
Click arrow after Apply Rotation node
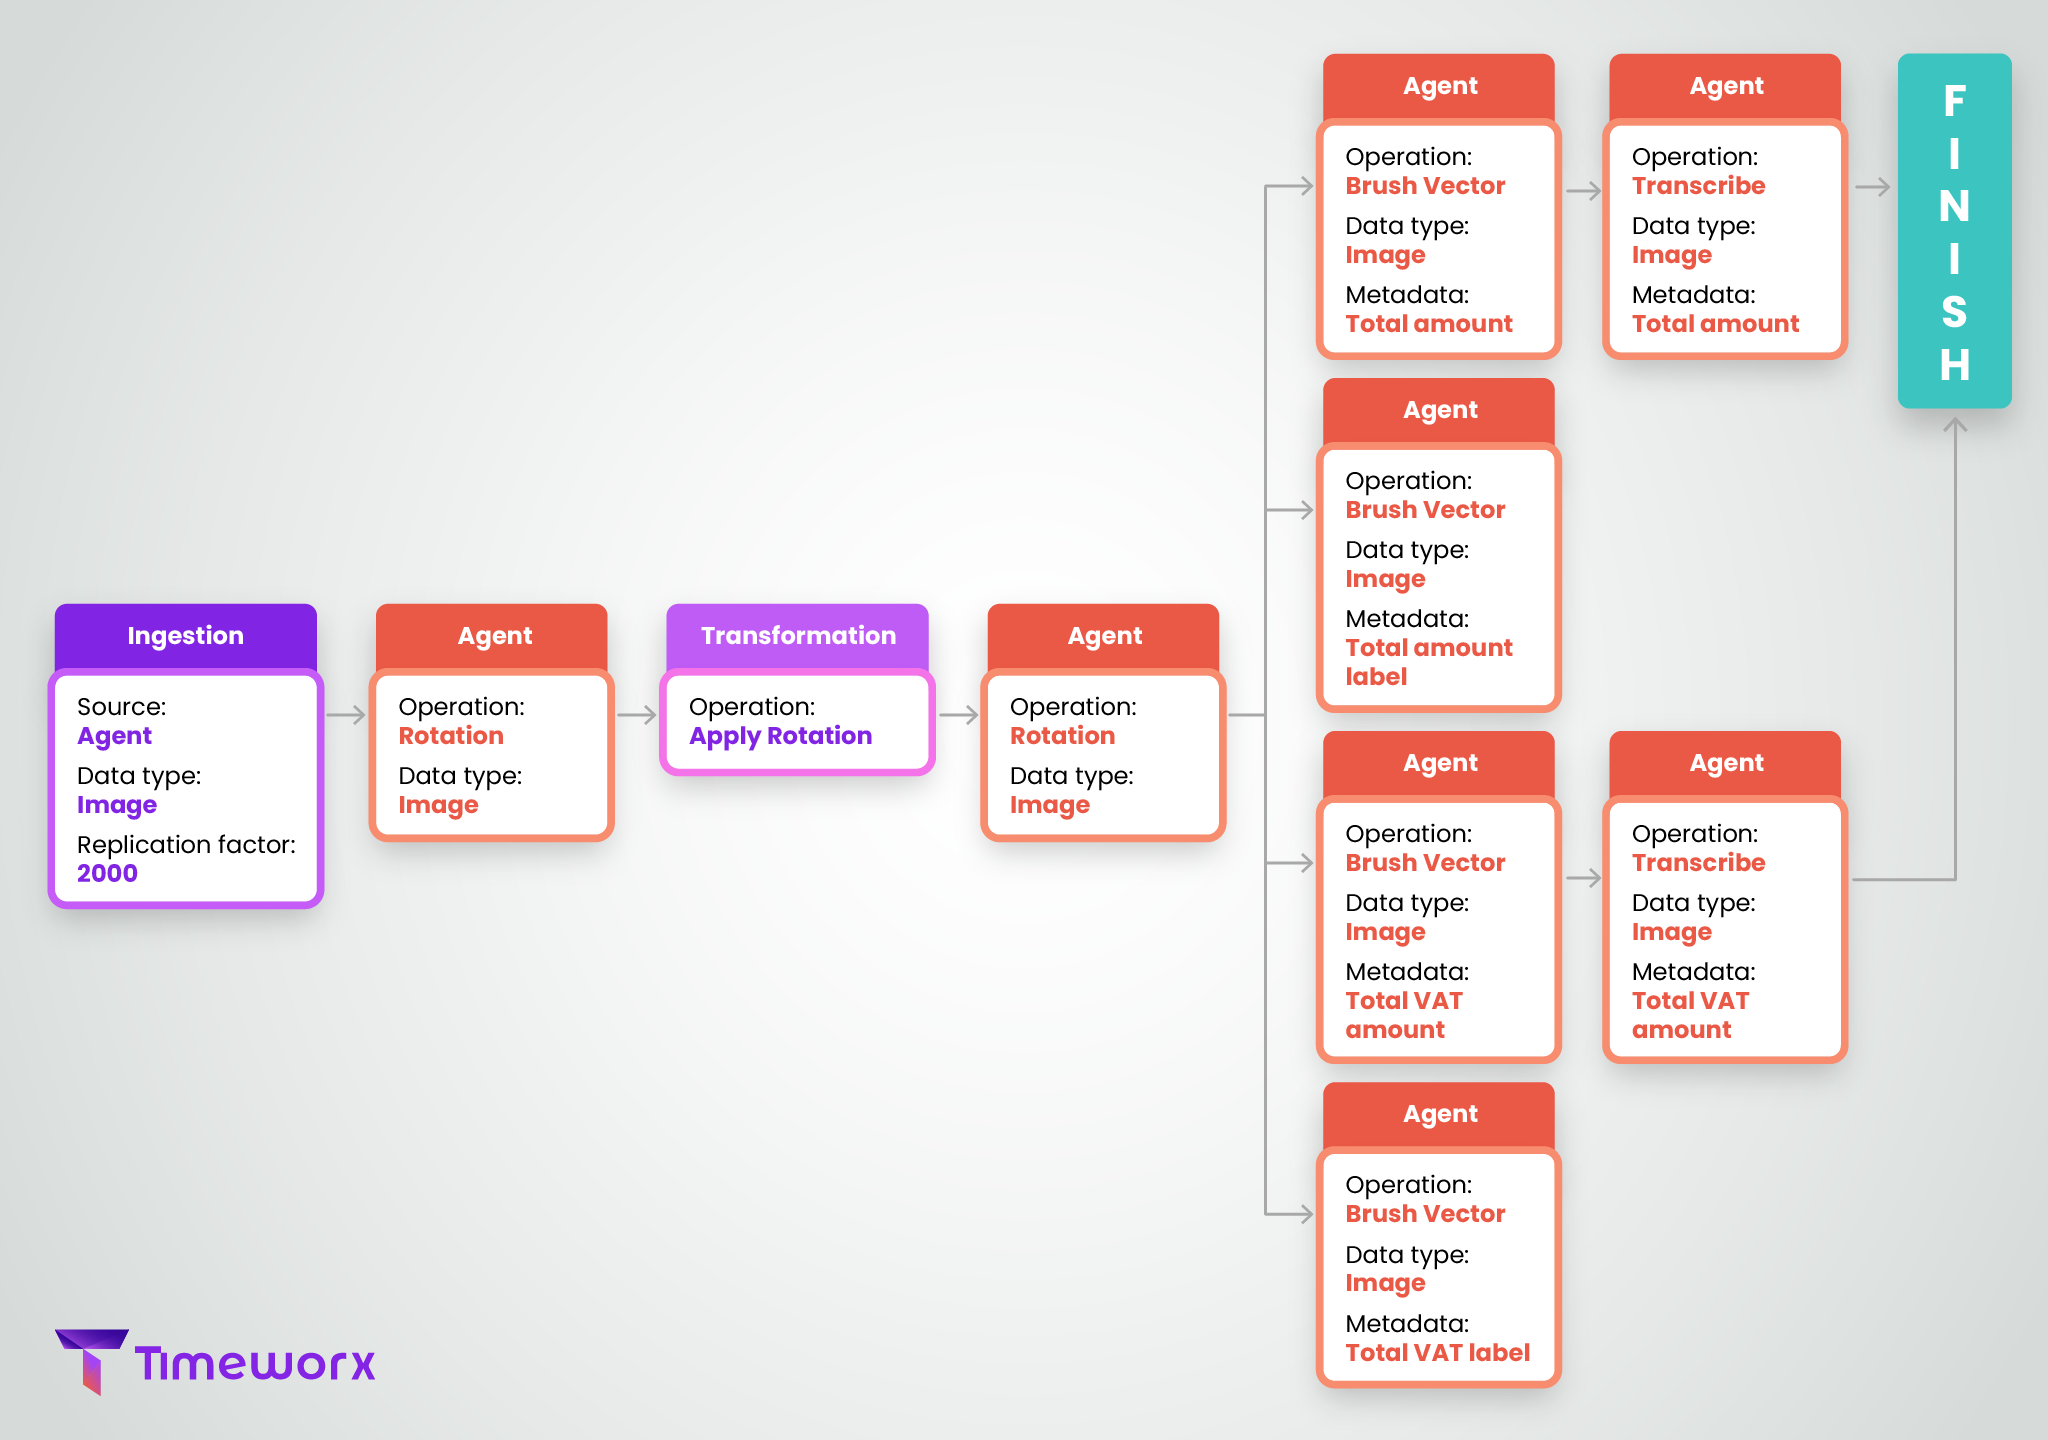click(958, 715)
